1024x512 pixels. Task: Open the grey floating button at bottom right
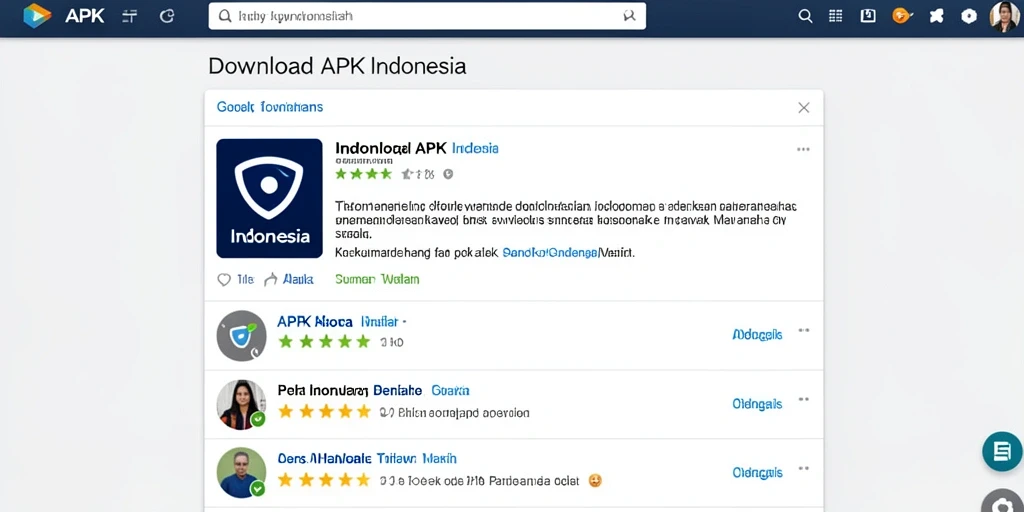1002,501
